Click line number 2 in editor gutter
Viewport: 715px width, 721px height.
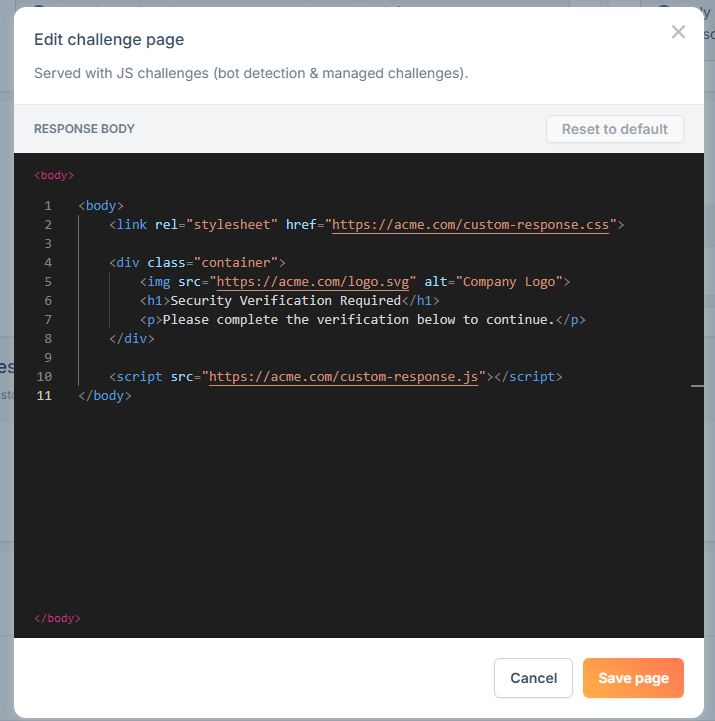point(48,225)
